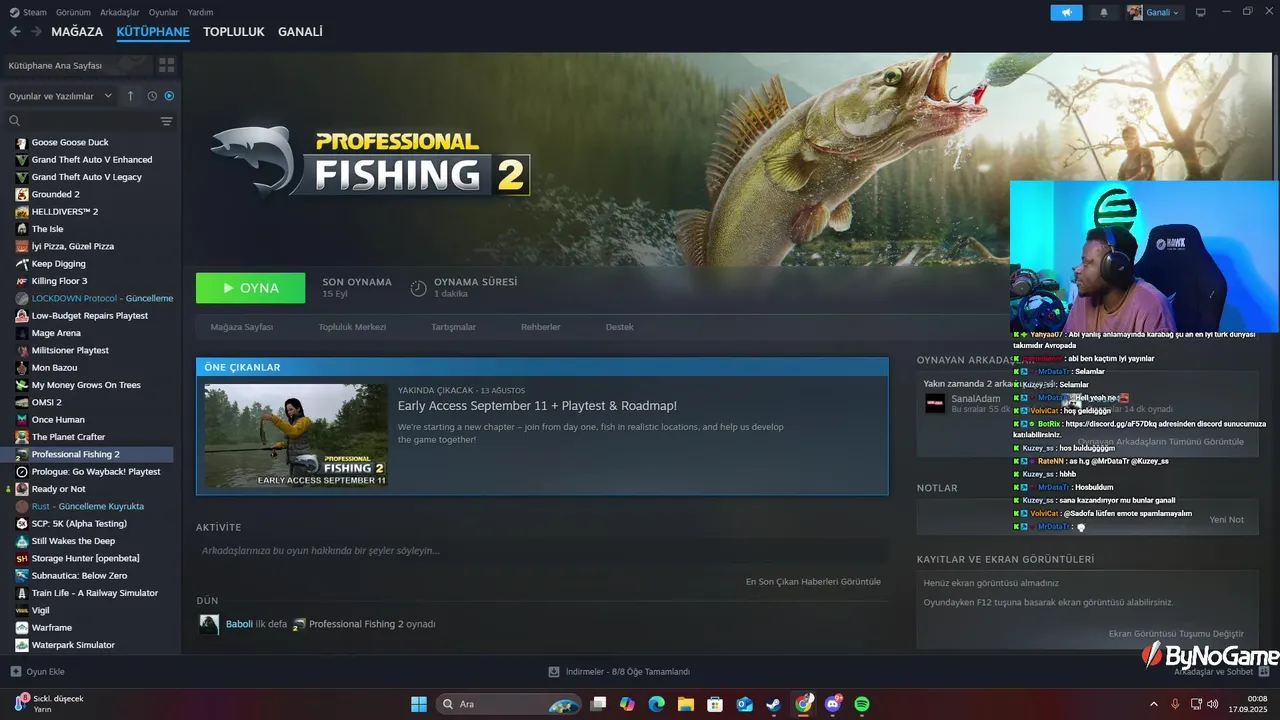Image resolution: width=1280 pixels, height=720 pixels.
Task: Sort library using the up arrow
Action: pyautogui.click(x=130, y=96)
